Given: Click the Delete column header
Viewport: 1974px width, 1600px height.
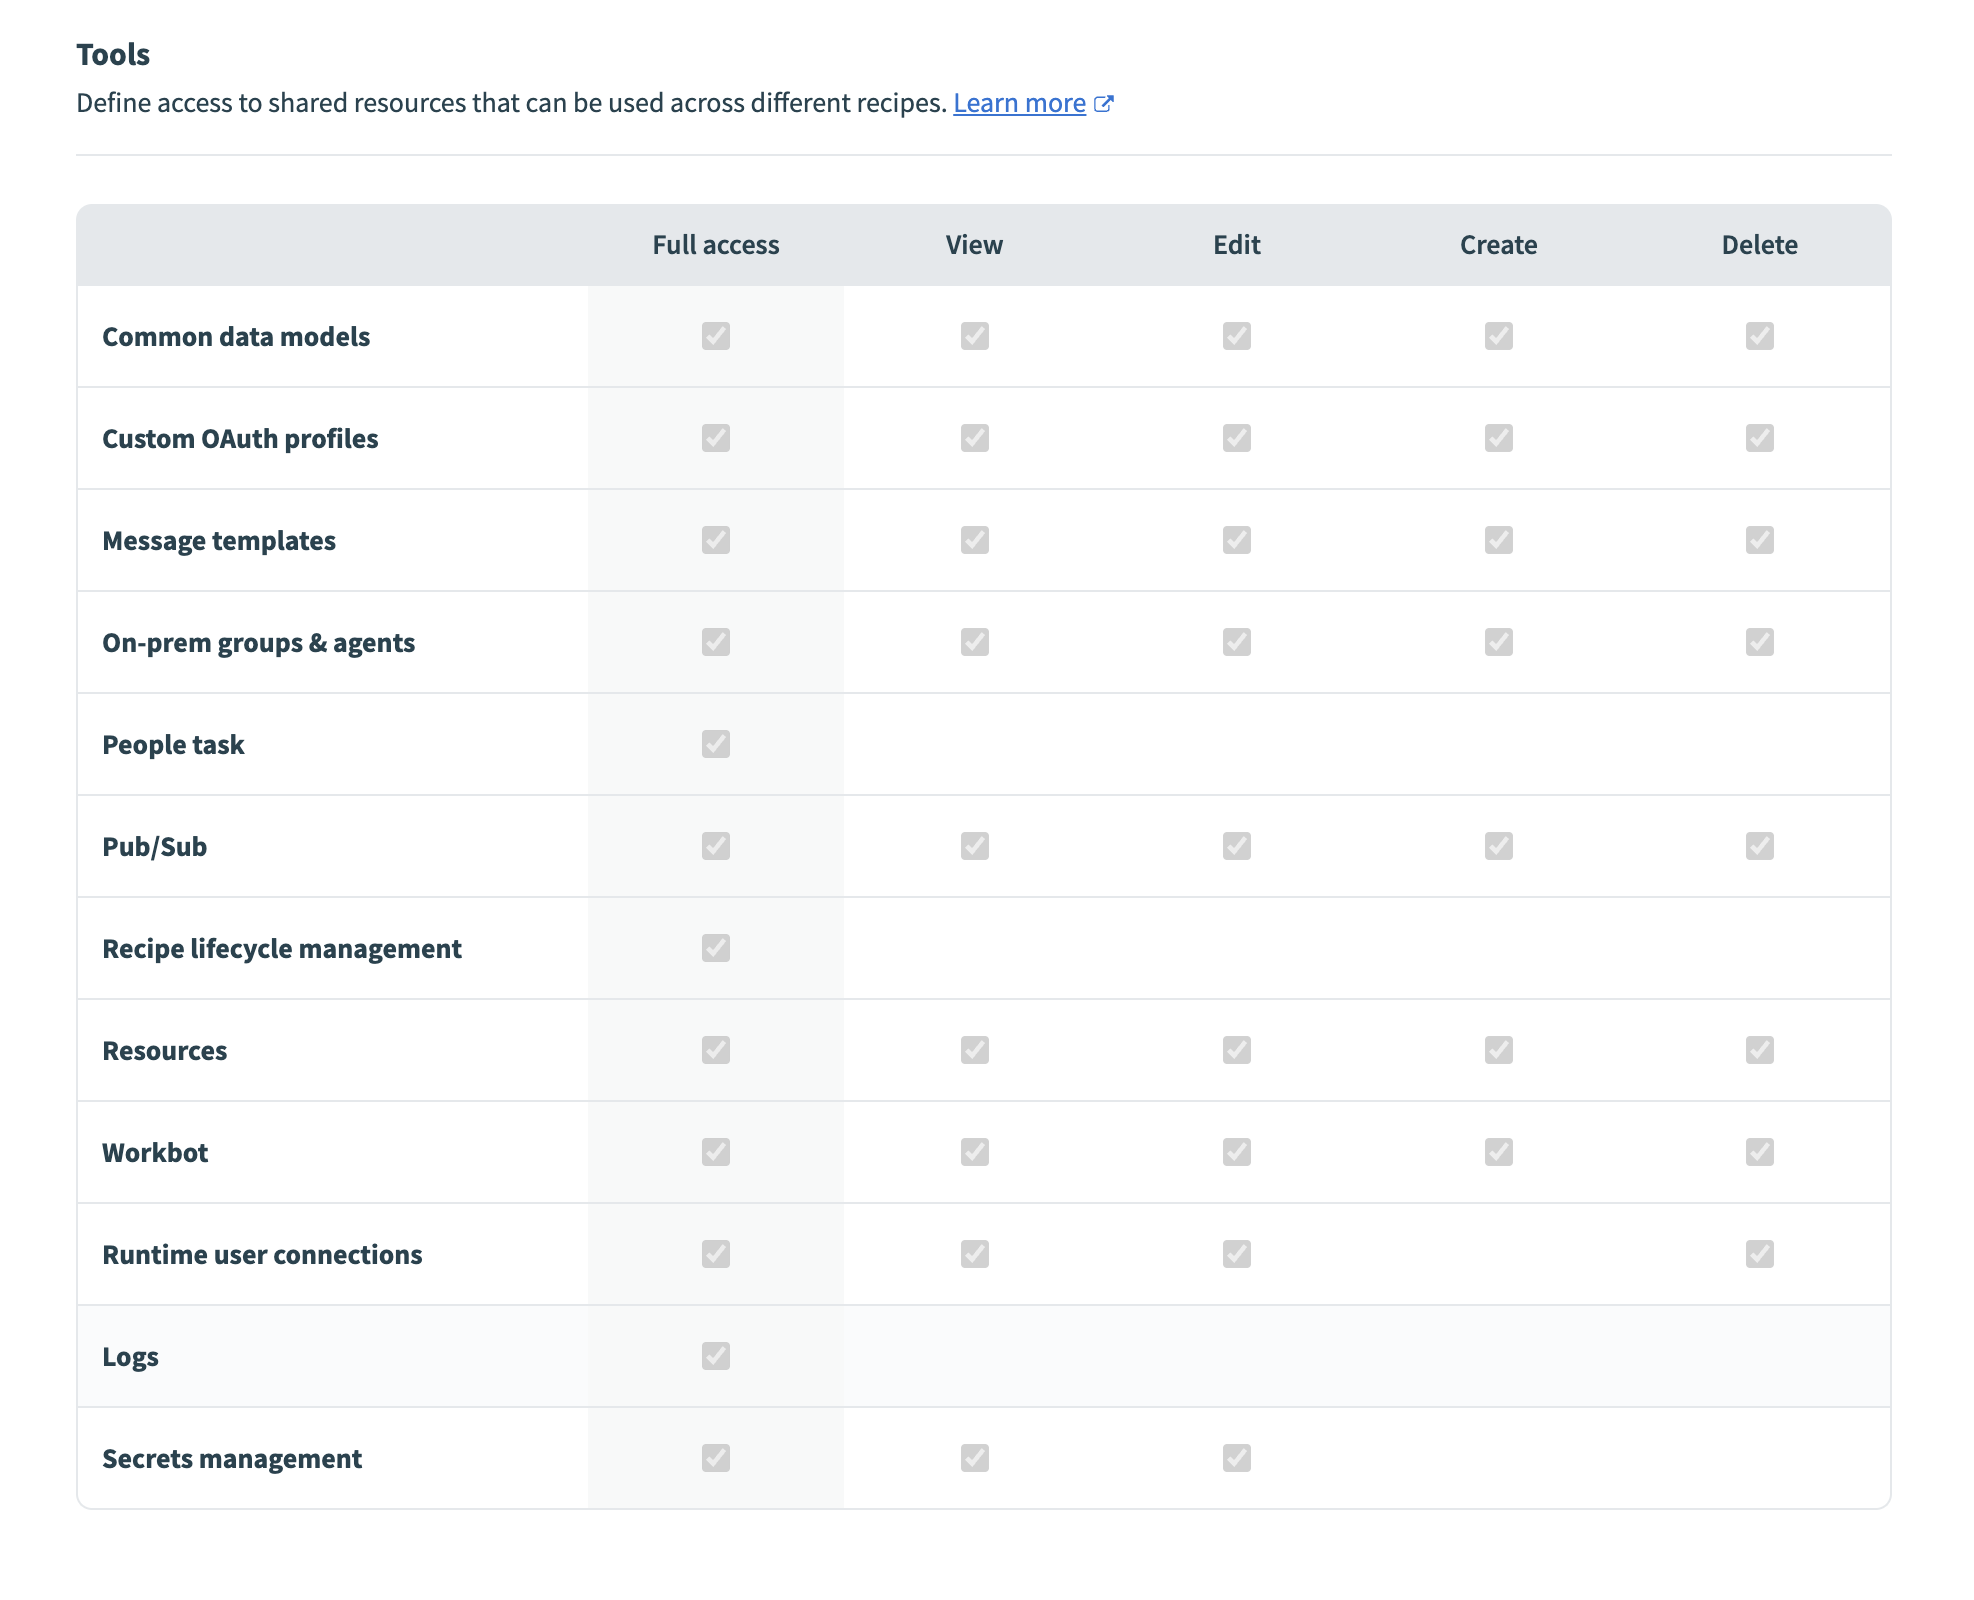Looking at the screenshot, I should (1759, 245).
